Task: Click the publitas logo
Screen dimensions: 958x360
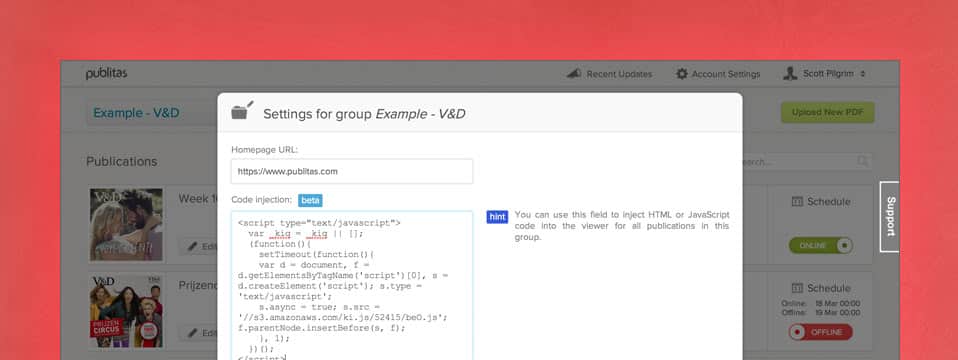Action: 106,73
